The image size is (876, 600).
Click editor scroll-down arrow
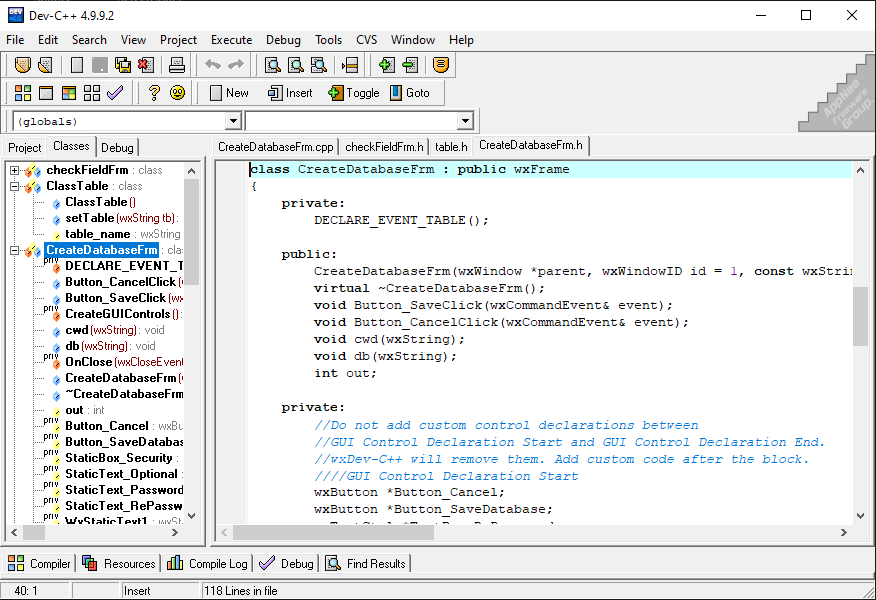pyautogui.click(x=860, y=516)
